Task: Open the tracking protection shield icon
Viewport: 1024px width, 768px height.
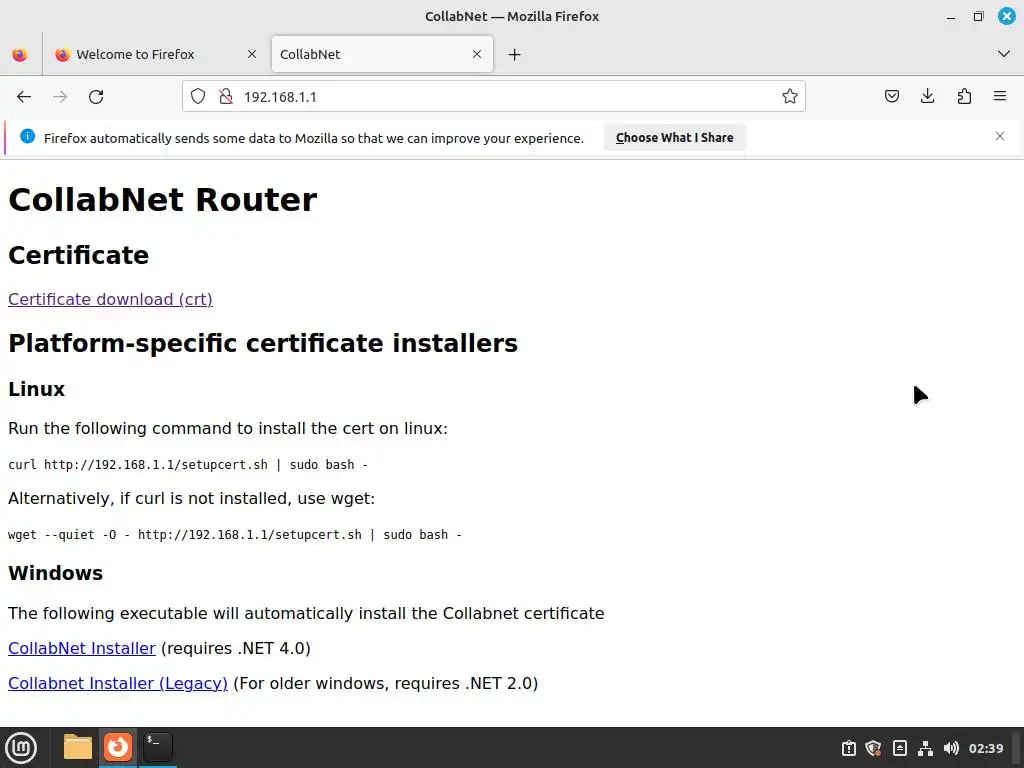Action: coord(198,97)
